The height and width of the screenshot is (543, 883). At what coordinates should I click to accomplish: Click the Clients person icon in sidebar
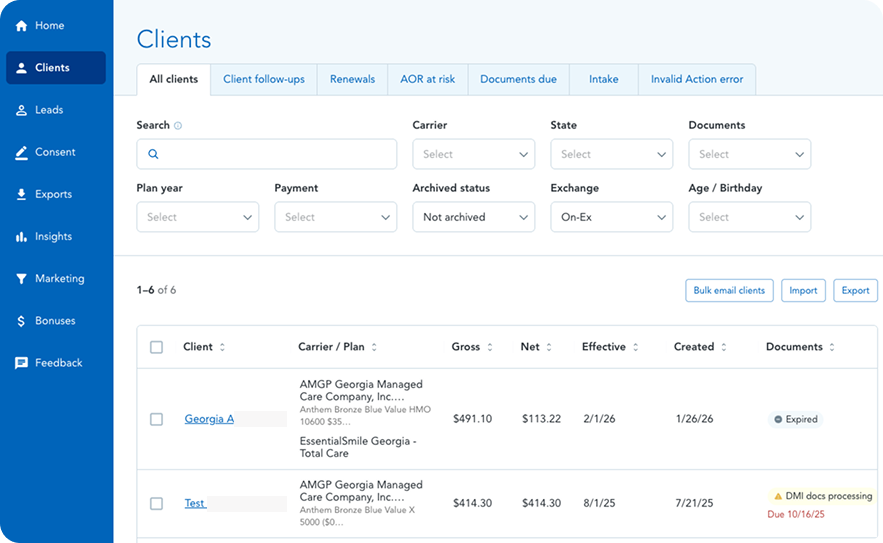[x=21, y=68]
